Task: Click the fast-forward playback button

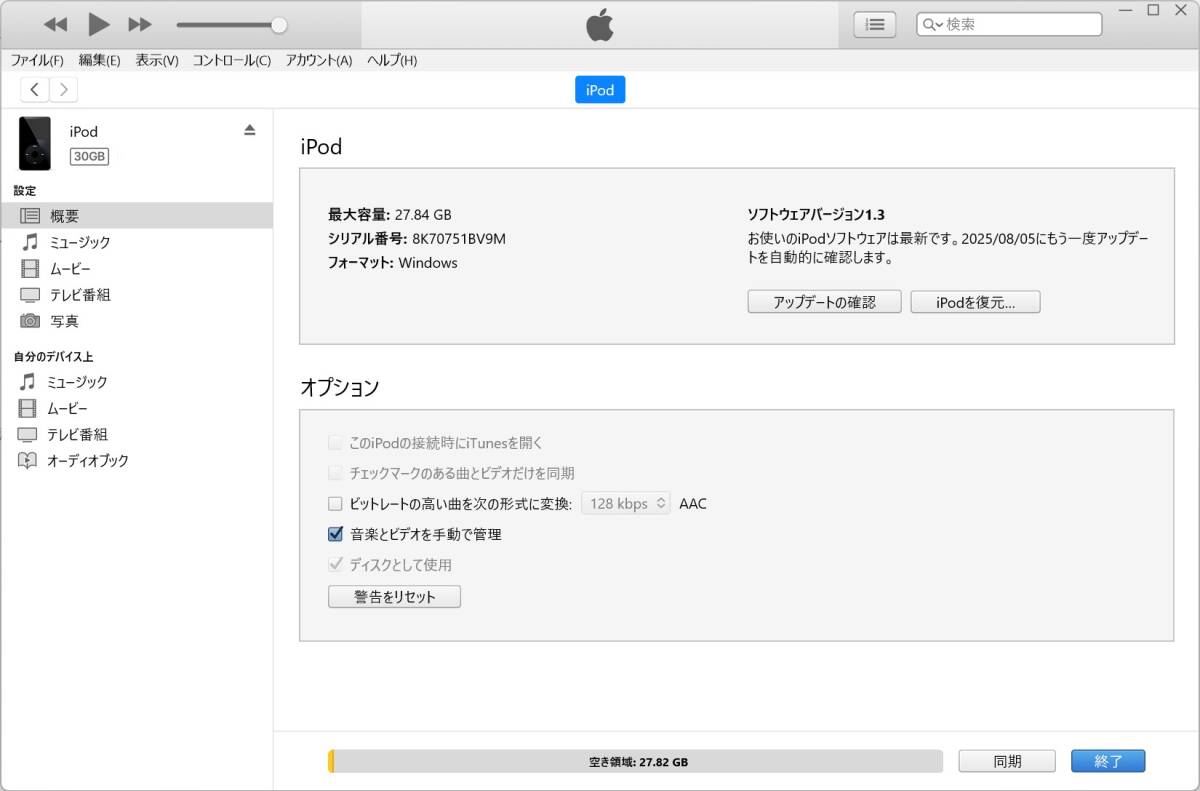Action: click(140, 25)
